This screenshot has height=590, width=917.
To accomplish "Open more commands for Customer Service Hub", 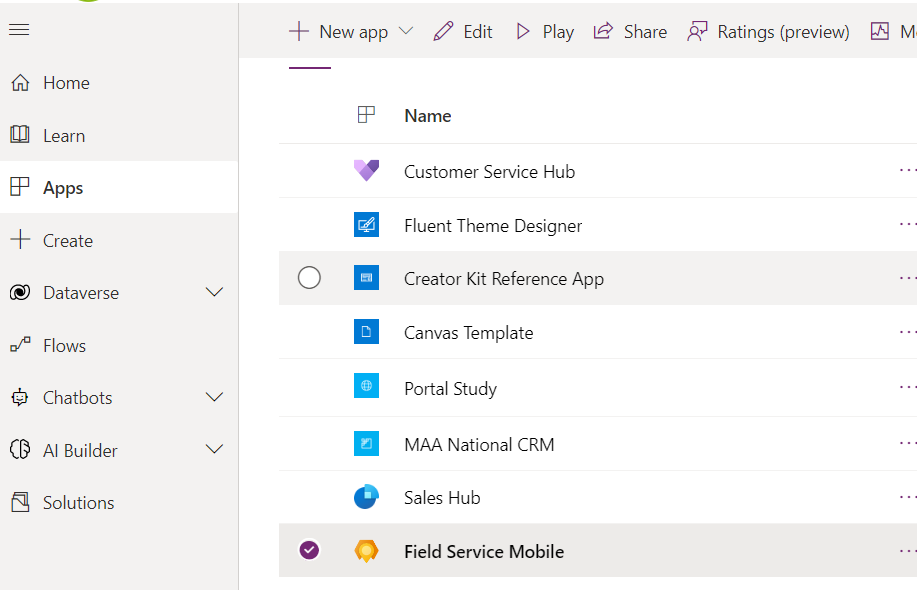I will 908,170.
